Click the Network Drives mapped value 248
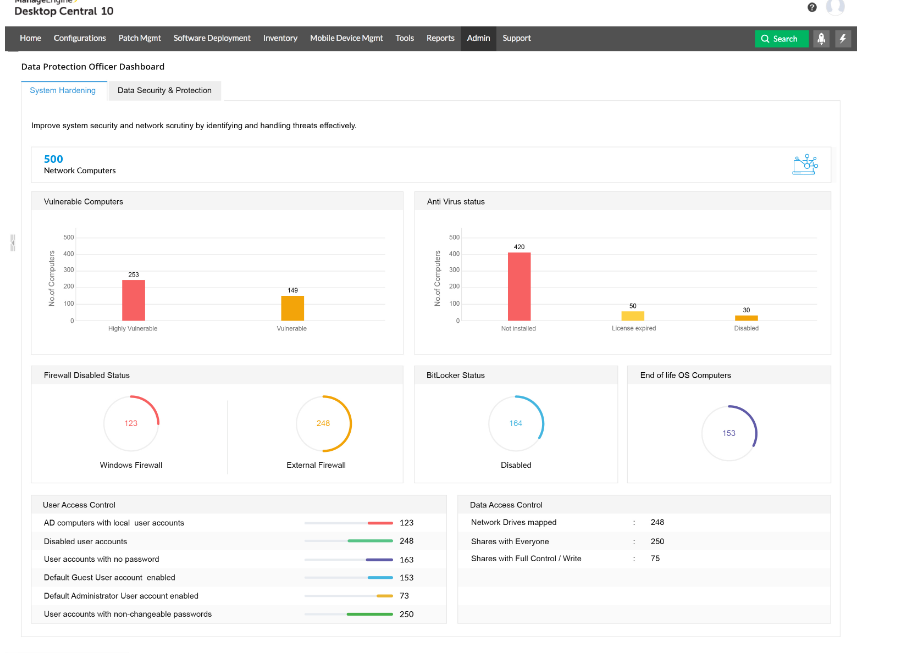The height and width of the screenshot is (653, 900). click(x=657, y=522)
